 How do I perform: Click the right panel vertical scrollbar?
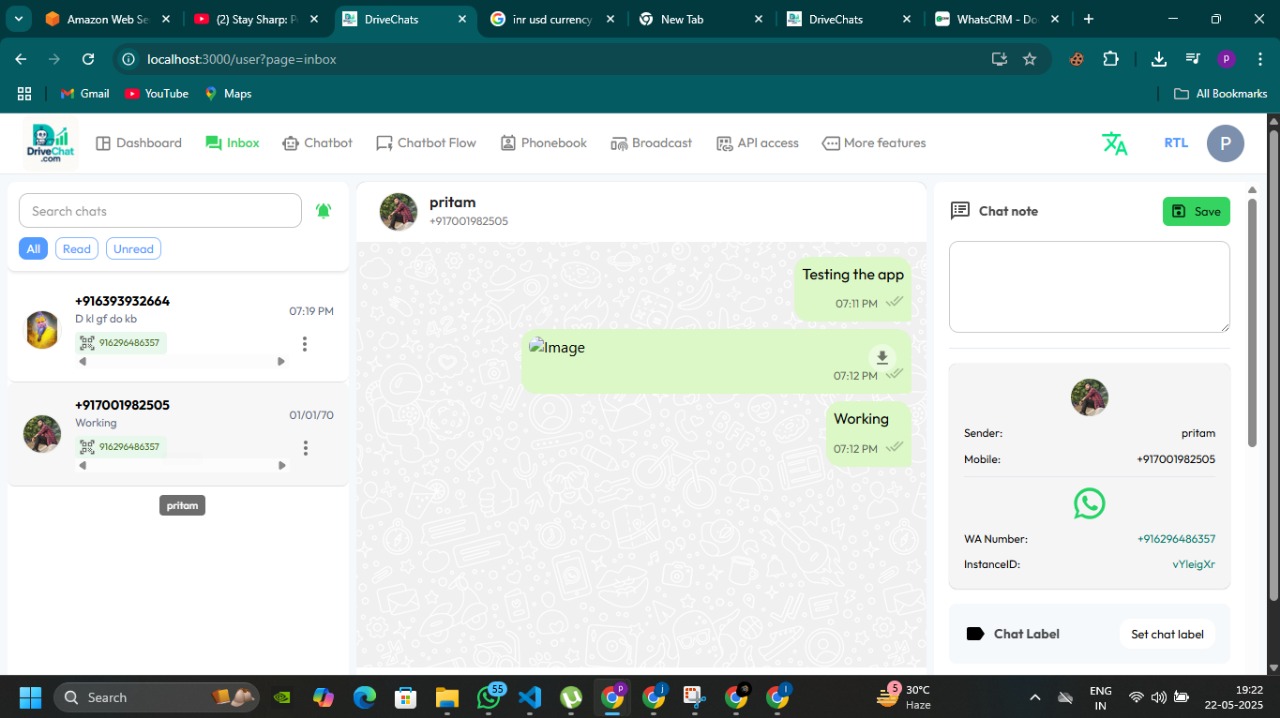(x=1251, y=320)
